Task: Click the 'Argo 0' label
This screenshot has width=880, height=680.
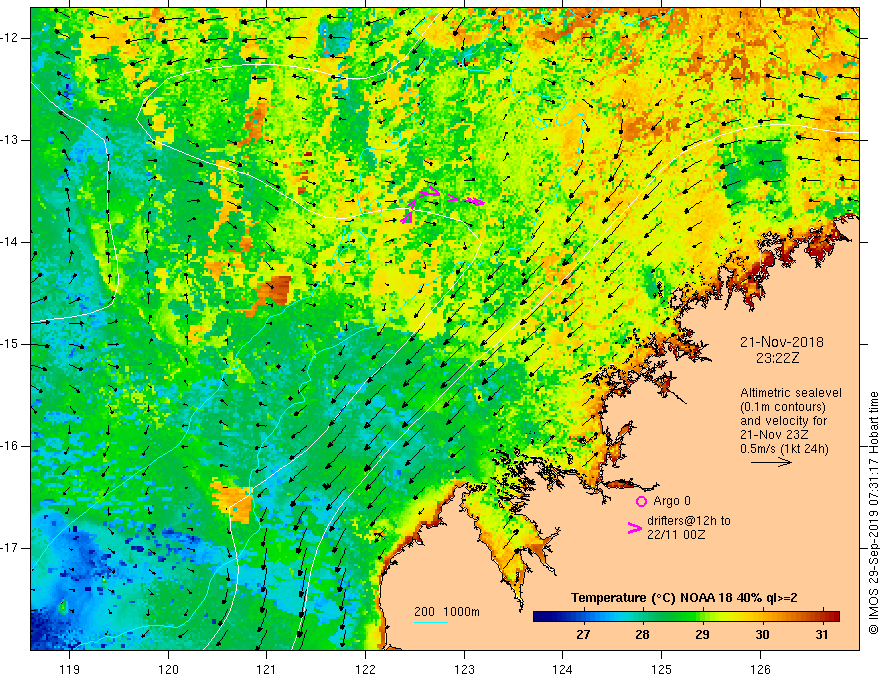Action: click(672, 501)
